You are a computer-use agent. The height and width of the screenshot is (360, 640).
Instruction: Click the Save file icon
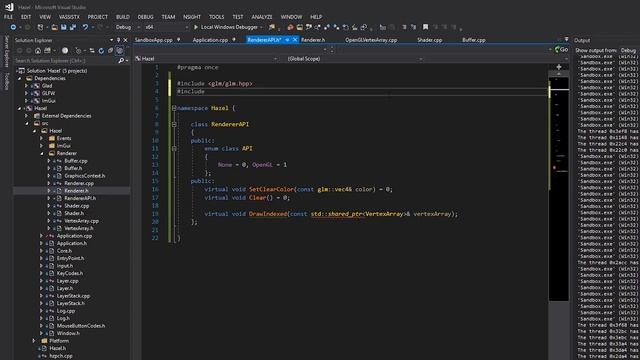64,27
